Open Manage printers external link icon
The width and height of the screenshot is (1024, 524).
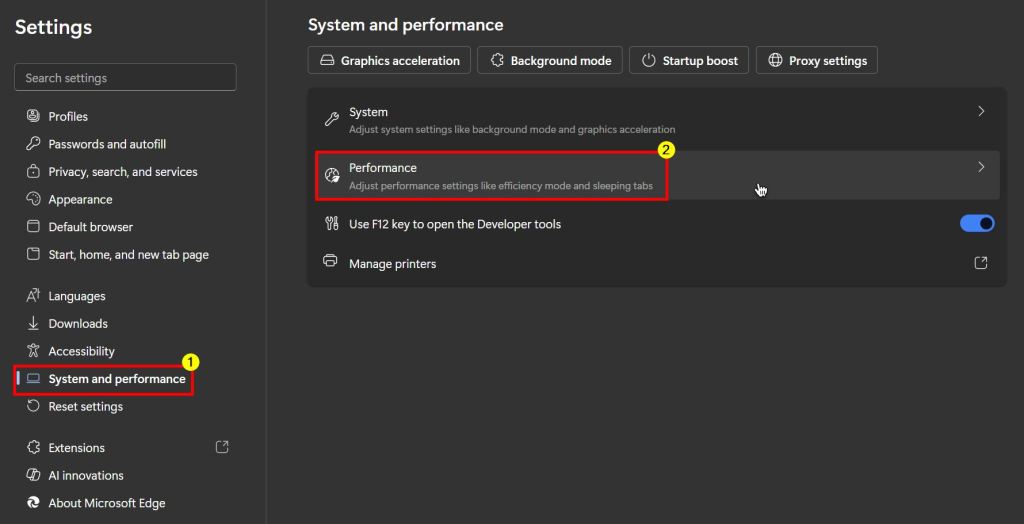[x=980, y=263]
